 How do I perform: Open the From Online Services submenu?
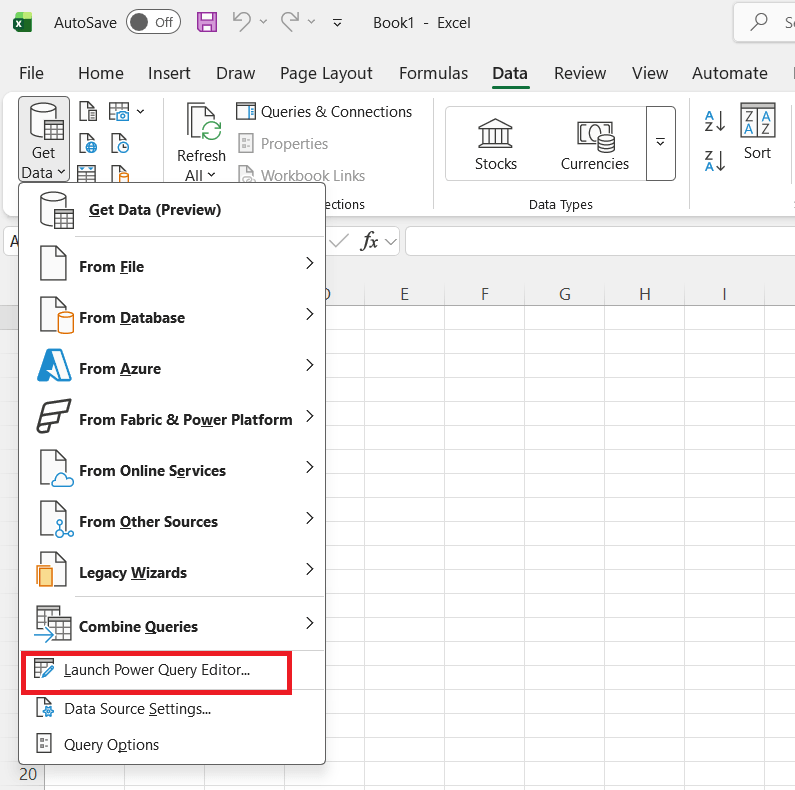click(x=172, y=469)
